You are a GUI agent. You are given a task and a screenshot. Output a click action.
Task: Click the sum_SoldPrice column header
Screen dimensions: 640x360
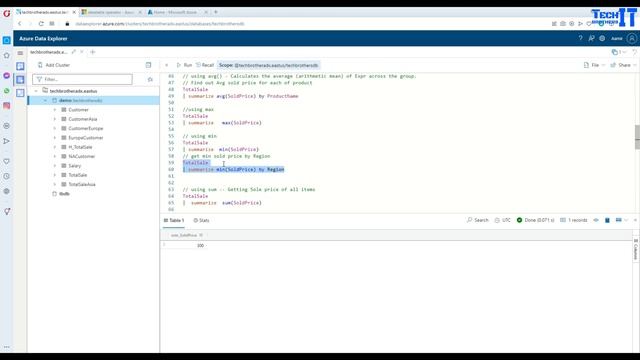pos(184,235)
